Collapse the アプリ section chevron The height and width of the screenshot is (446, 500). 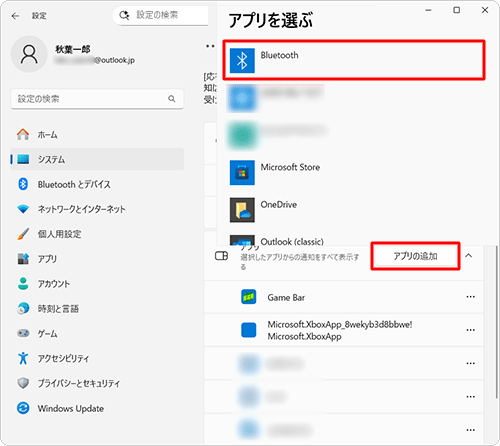click(x=469, y=256)
